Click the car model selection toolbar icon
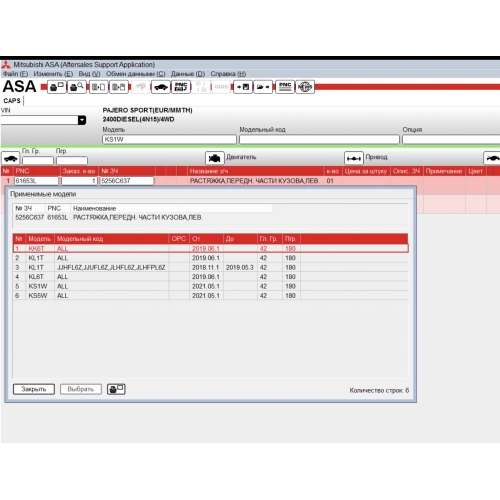This screenshot has width=500, height=500. click(161, 87)
